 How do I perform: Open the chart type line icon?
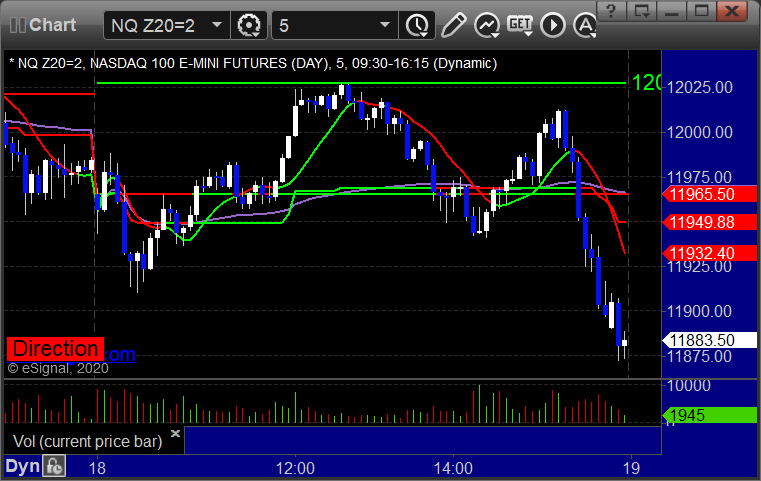pos(487,25)
